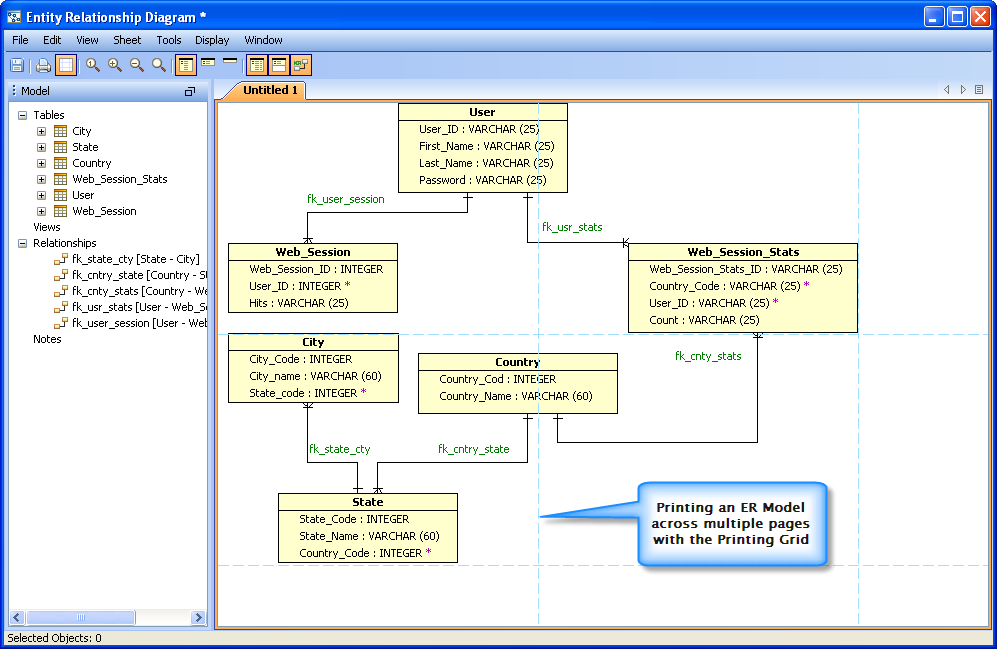
Task: Expand the Web_Session table node
Action: (x=41, y=211)
